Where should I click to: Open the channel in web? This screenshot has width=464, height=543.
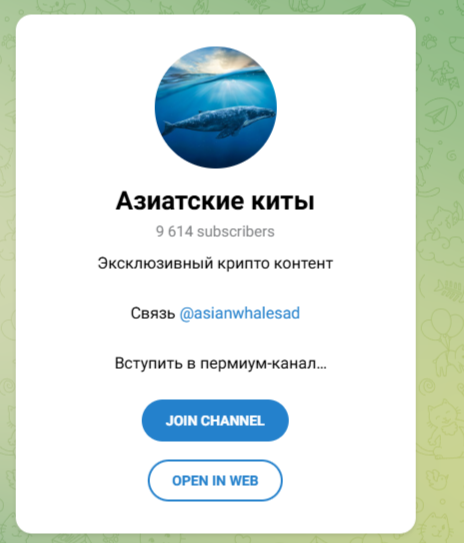coord(215,481)
